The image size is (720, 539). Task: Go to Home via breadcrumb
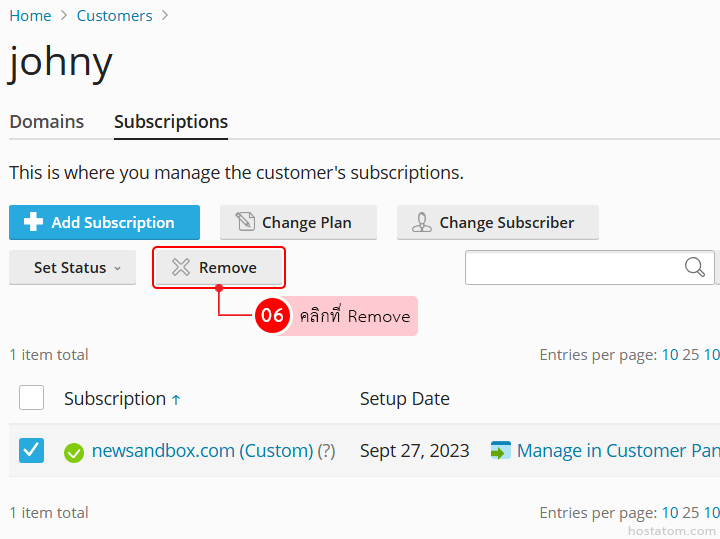click(x=30, y=16)
